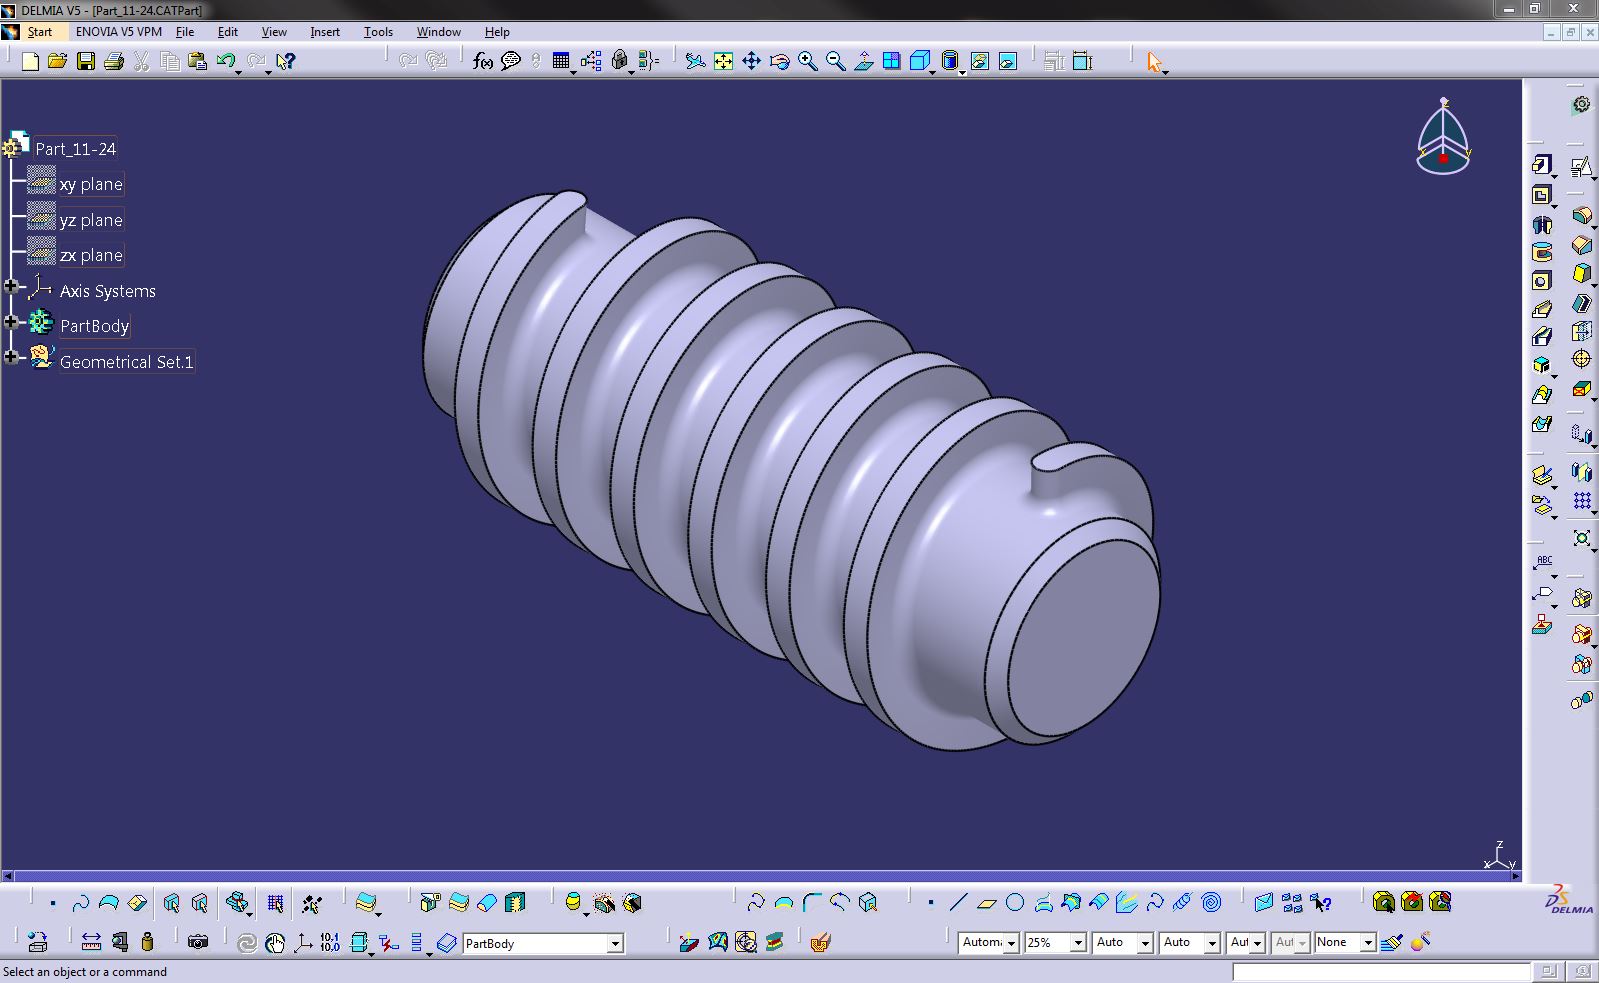Select the zx plane in the tree
Viewport: 1599px width, 983px height.
click(x=91, y=255)
